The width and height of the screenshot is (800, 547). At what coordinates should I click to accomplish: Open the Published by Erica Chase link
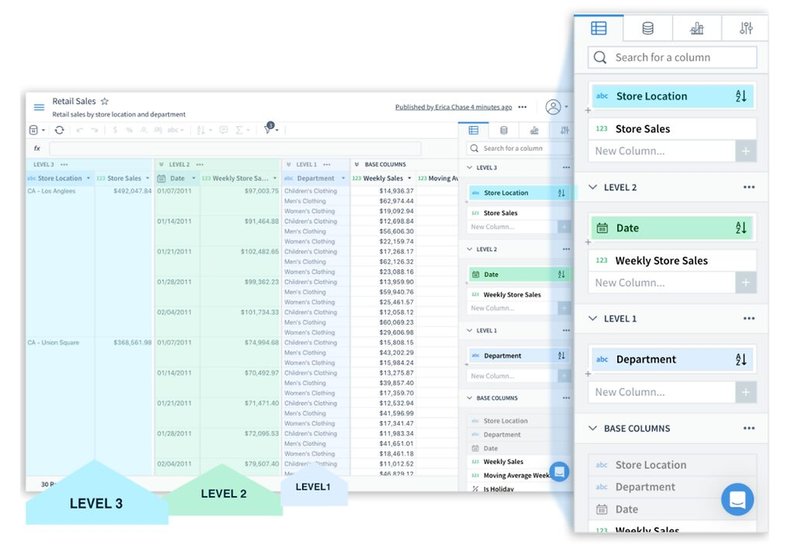point(453,107)
